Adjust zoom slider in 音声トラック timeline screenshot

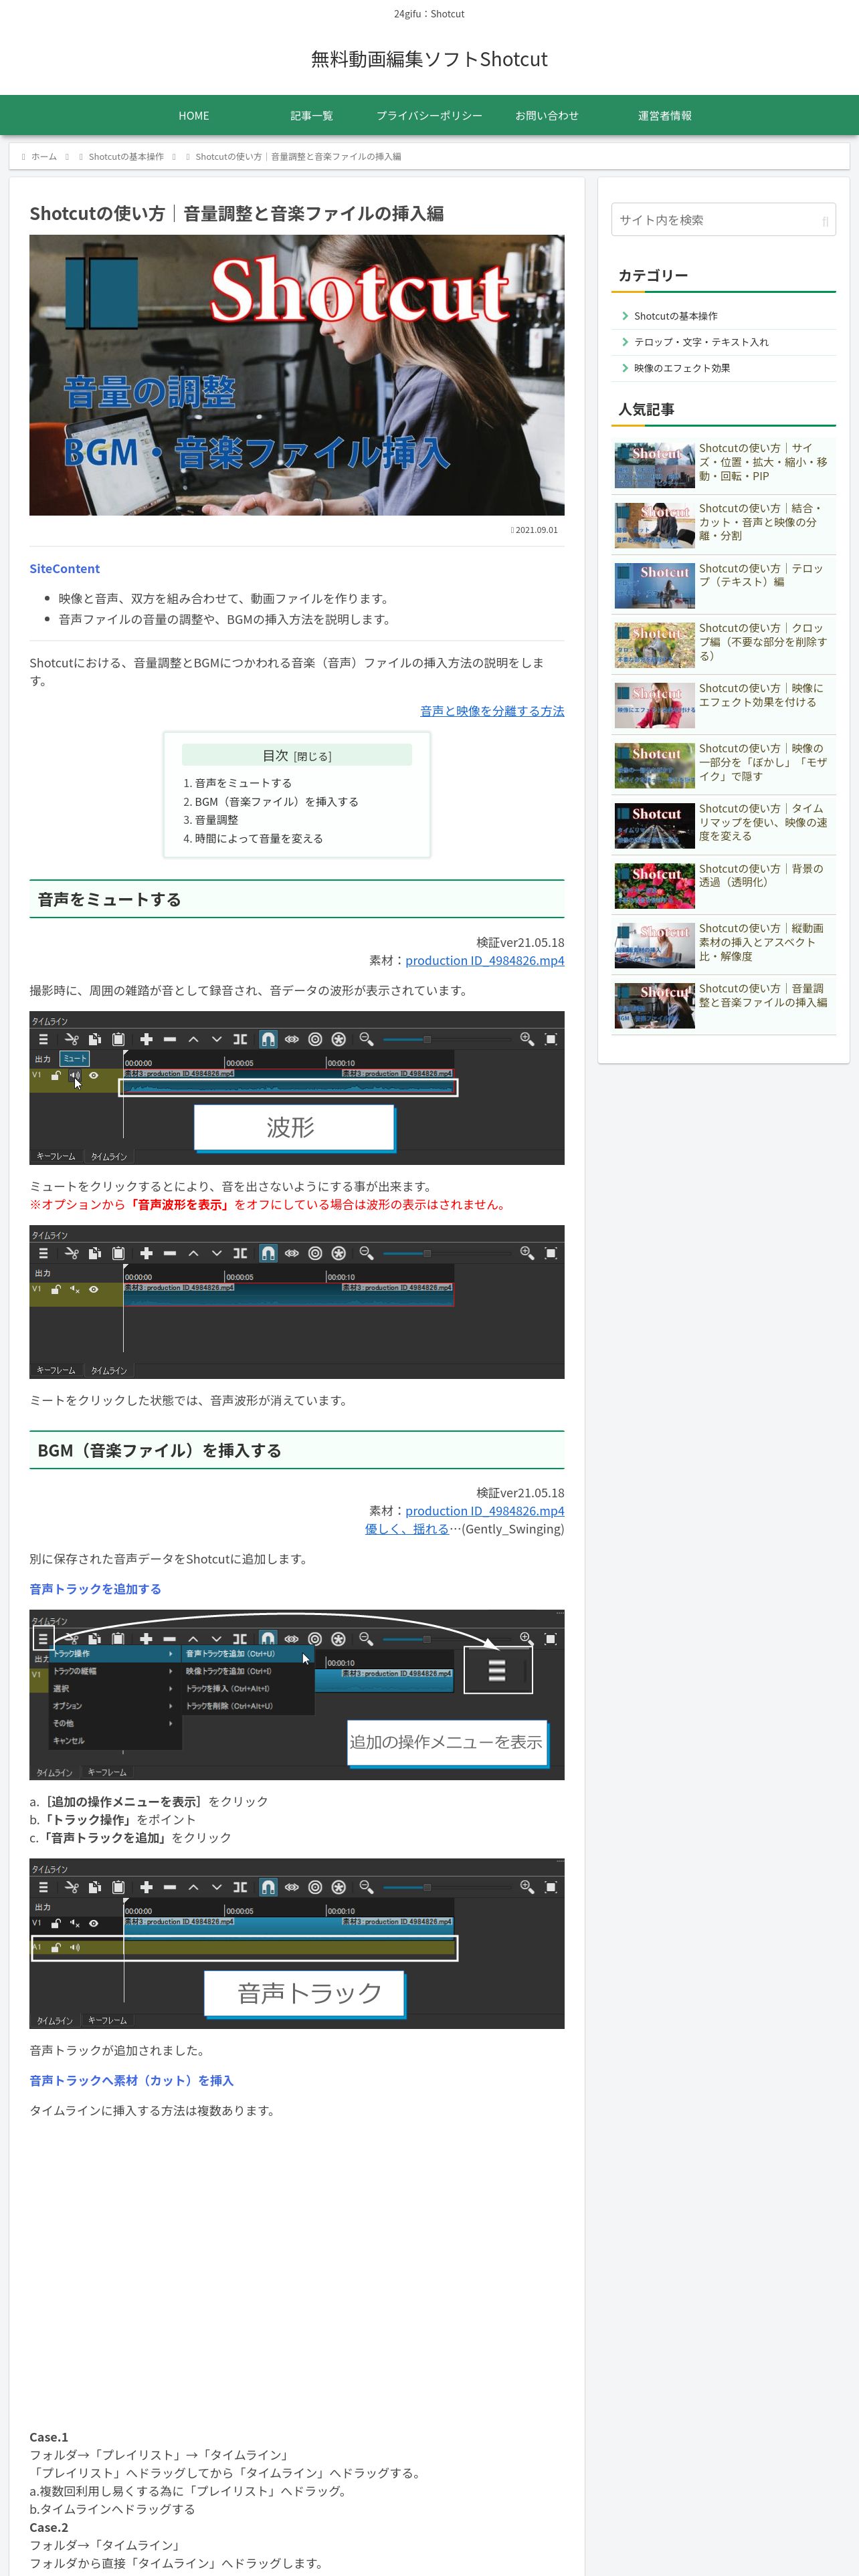(x=446, y=1887)
